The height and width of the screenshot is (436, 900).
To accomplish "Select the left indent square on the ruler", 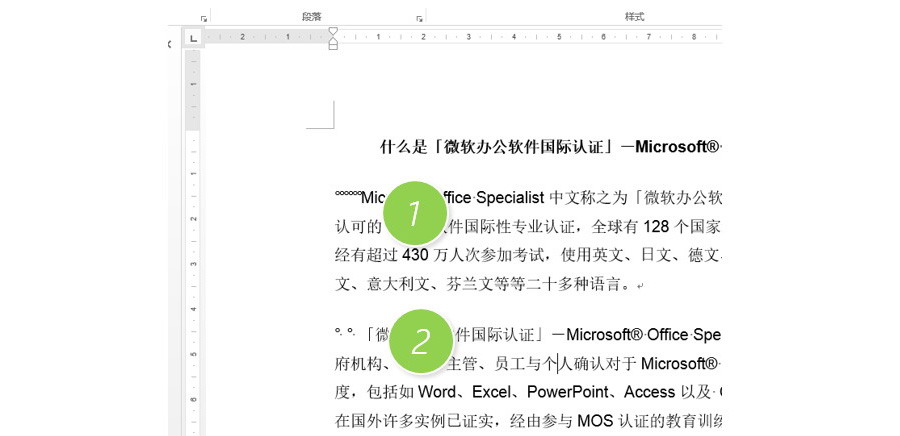I will [333, 45].
